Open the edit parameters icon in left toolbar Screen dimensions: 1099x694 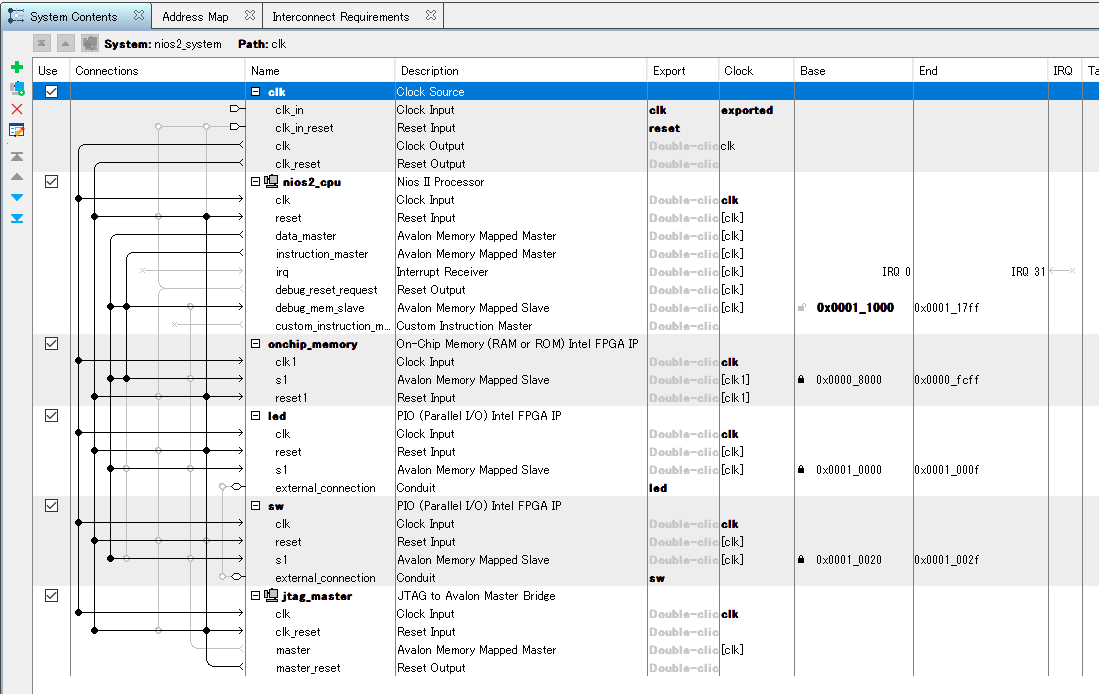coord(17,130)
